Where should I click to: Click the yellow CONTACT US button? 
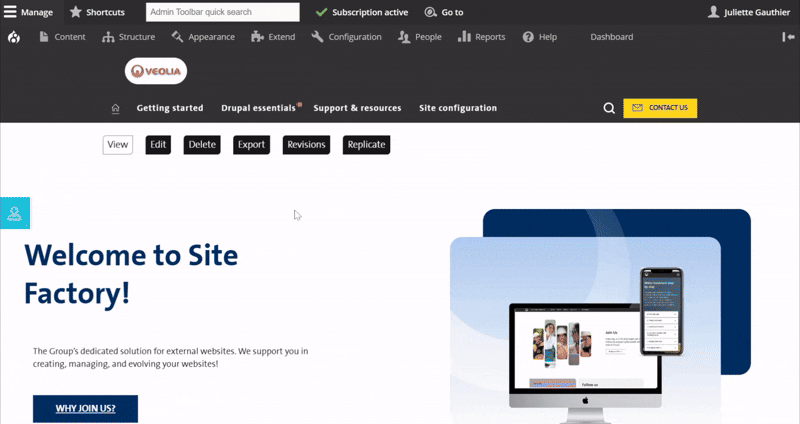pyautogui.click(x=659, y=108)
